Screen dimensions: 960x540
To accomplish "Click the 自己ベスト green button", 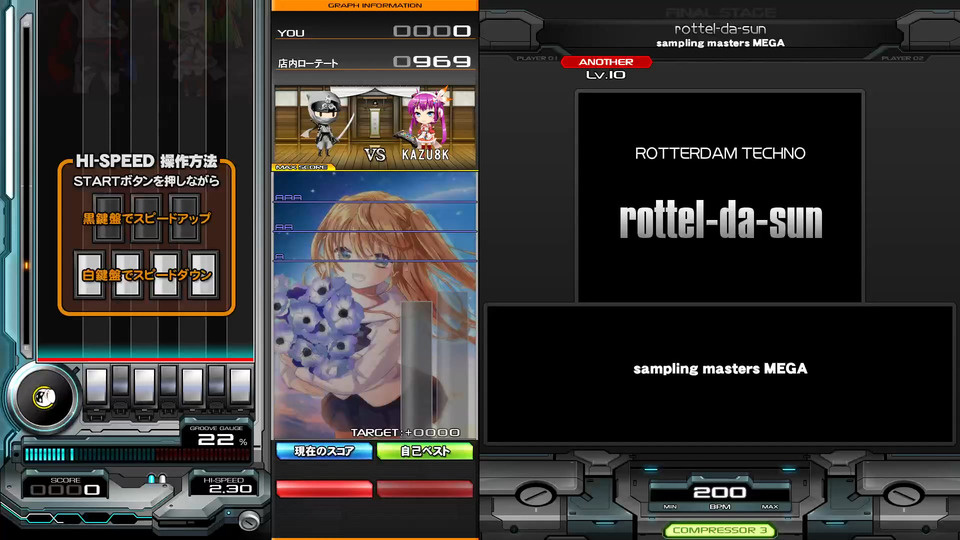I will click(425, 451).
